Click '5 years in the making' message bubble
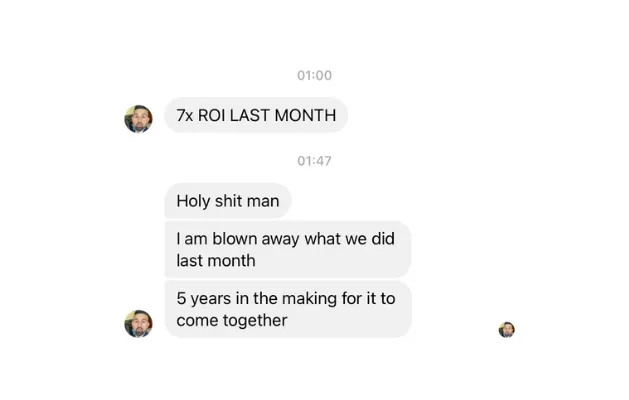629x400 pixels. point(288,309)
